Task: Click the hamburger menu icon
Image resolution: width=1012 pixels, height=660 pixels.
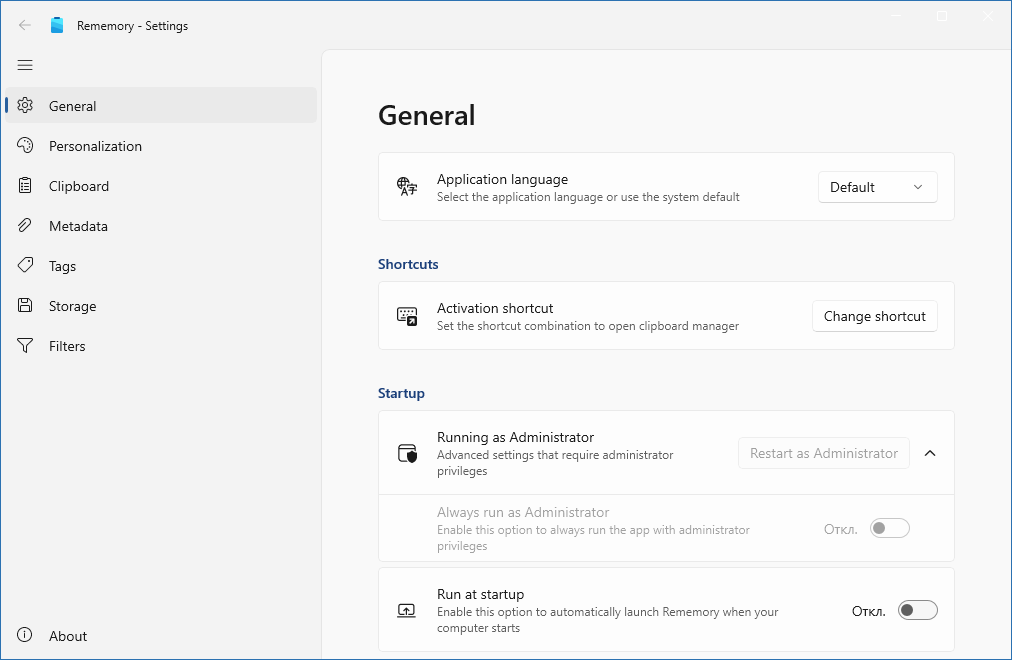Action: tap(25, 65)
